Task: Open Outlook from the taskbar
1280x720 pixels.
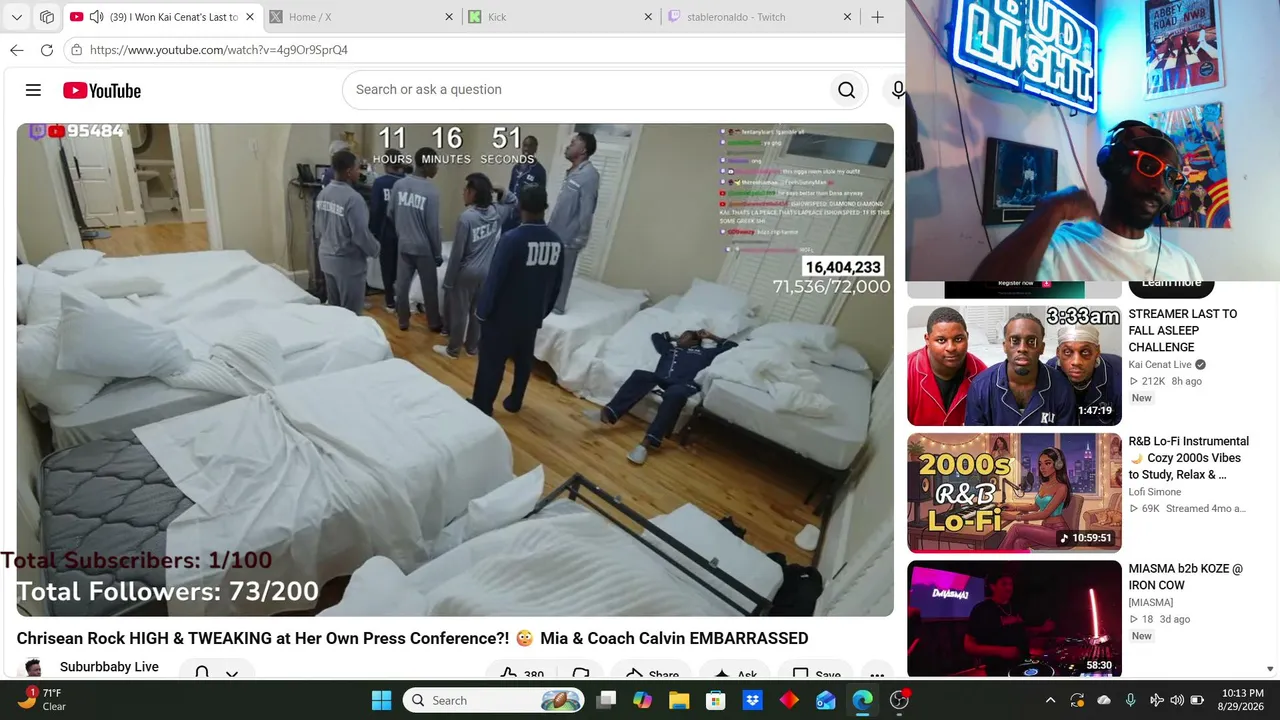Action: point(826,700)
